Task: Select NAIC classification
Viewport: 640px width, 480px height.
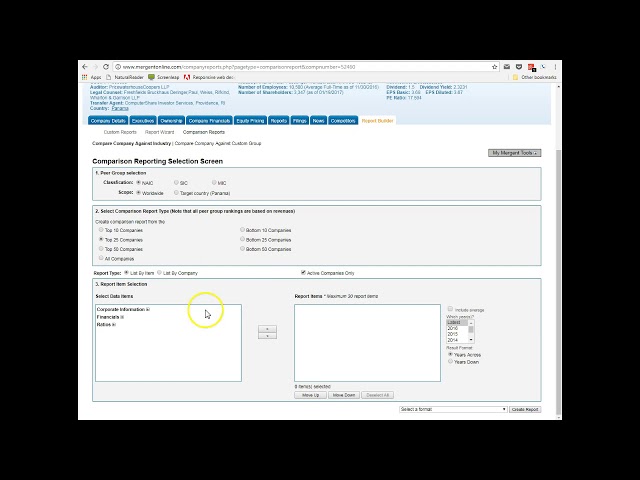Action: click(139, 182)
